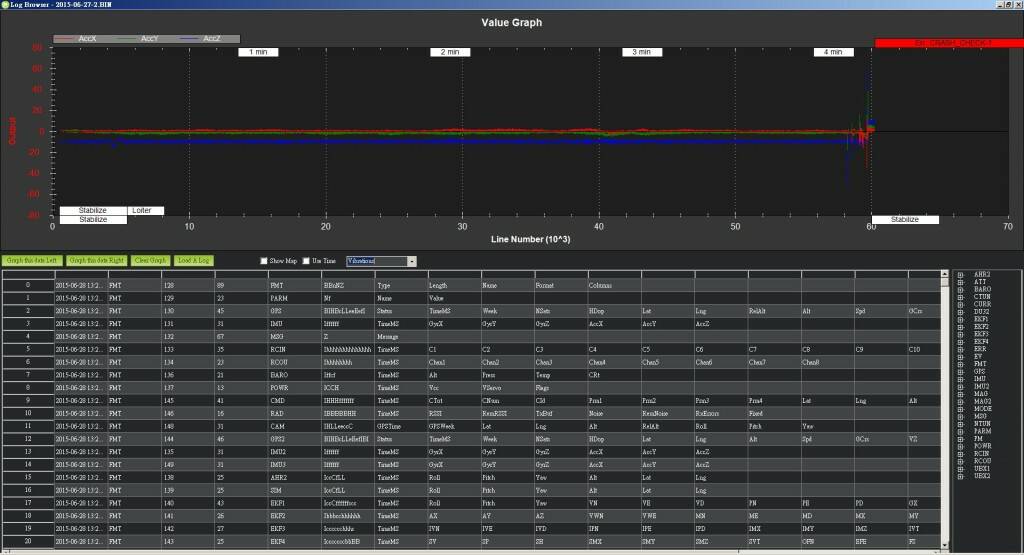Click the AccY green legend entry
Screen dimensions: 1024x555
click(x=138, y=39)
